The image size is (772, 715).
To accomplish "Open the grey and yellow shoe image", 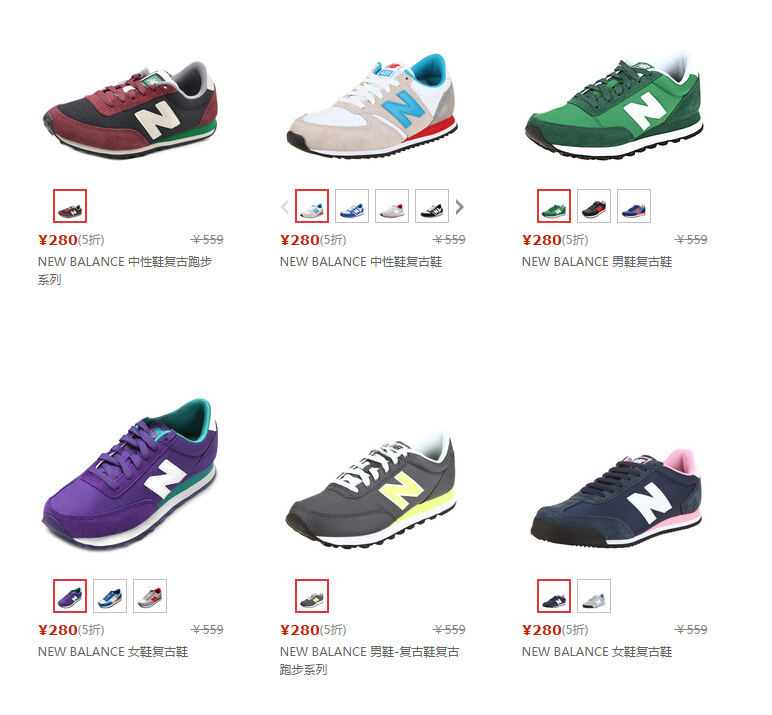I will 371,490.
